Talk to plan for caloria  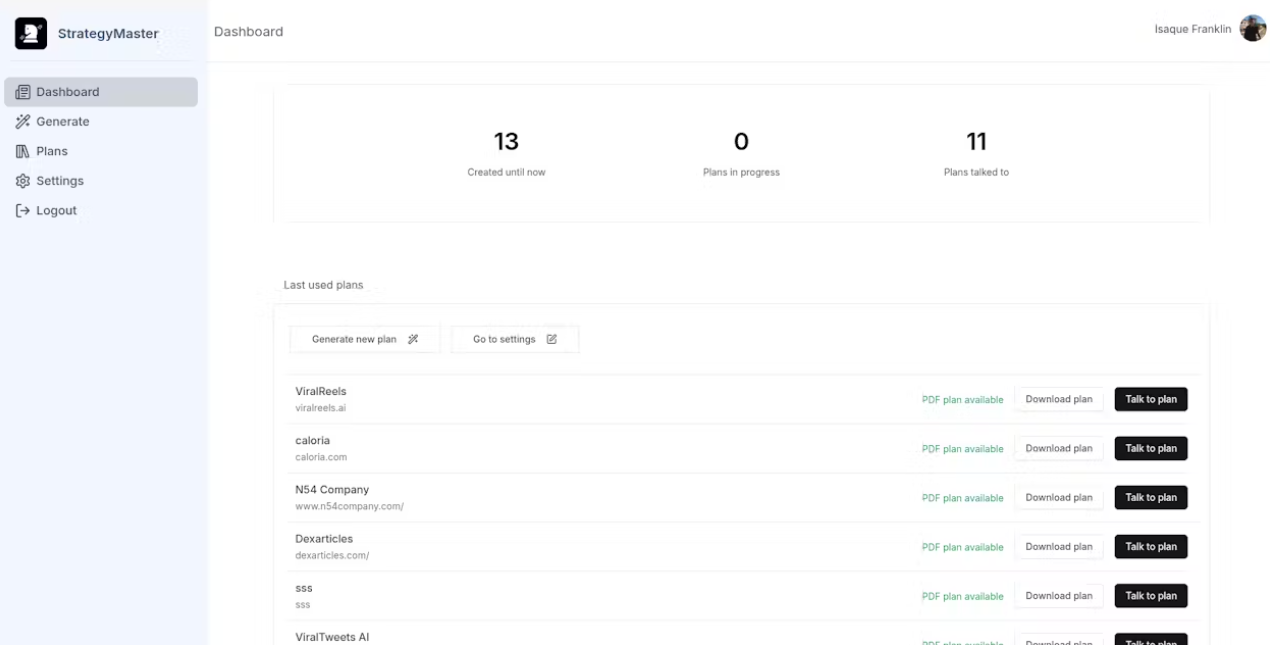(x=1151, y=448)
